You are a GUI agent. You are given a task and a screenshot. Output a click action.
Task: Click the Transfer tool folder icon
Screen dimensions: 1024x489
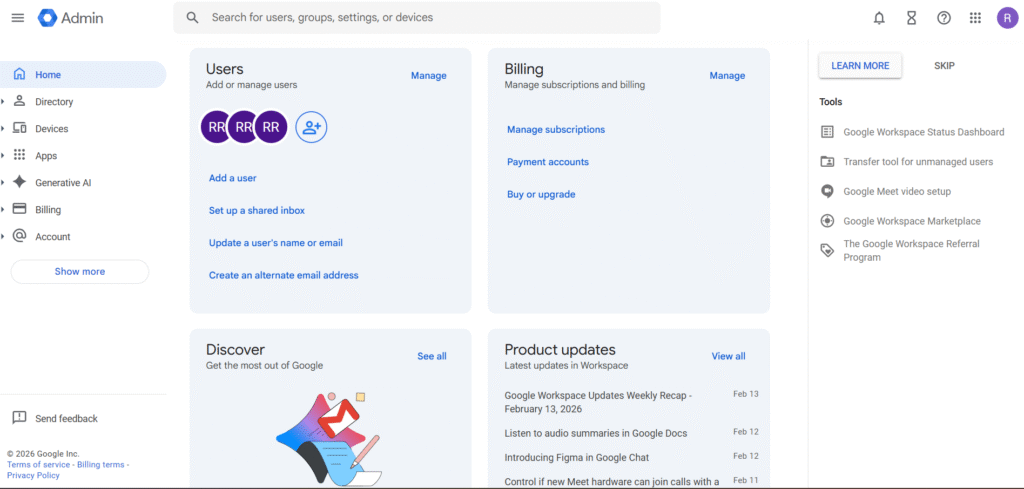tap(827, 161)
